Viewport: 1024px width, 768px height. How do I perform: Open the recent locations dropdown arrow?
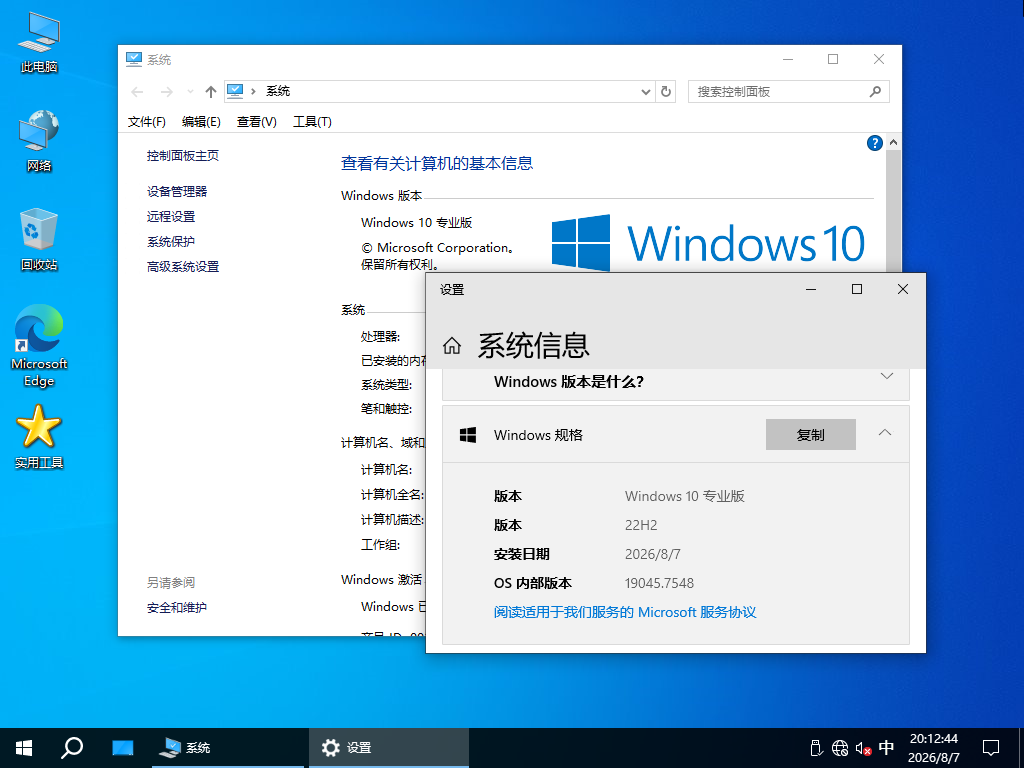click(x=190, y=92)
